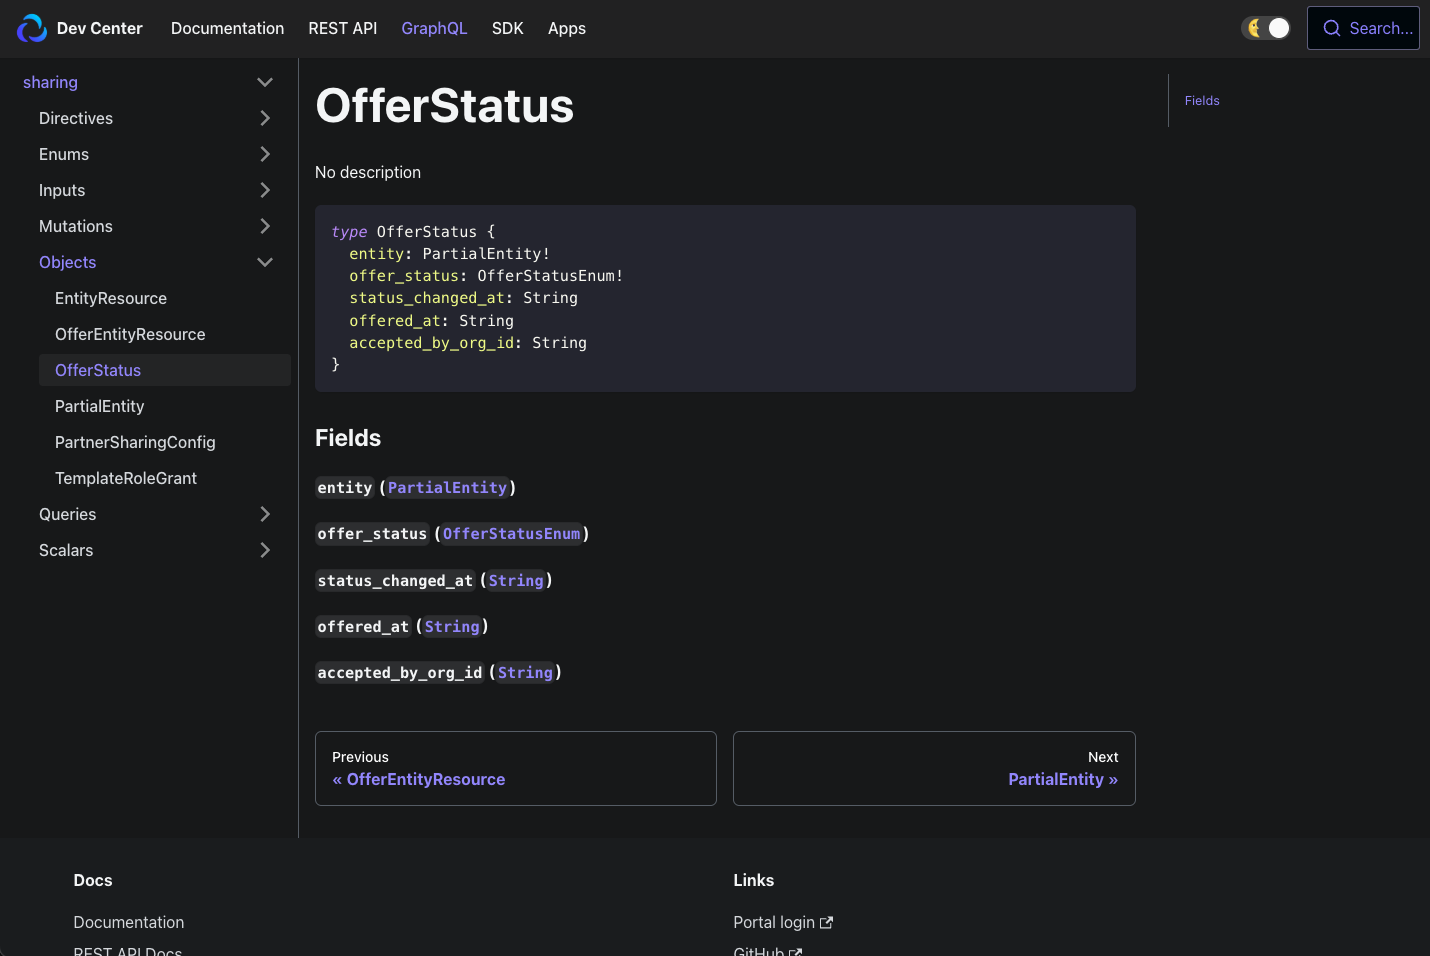Expand the Queries category arrow
Screen dimensions: 1430x956
click(x=265, y=514)
